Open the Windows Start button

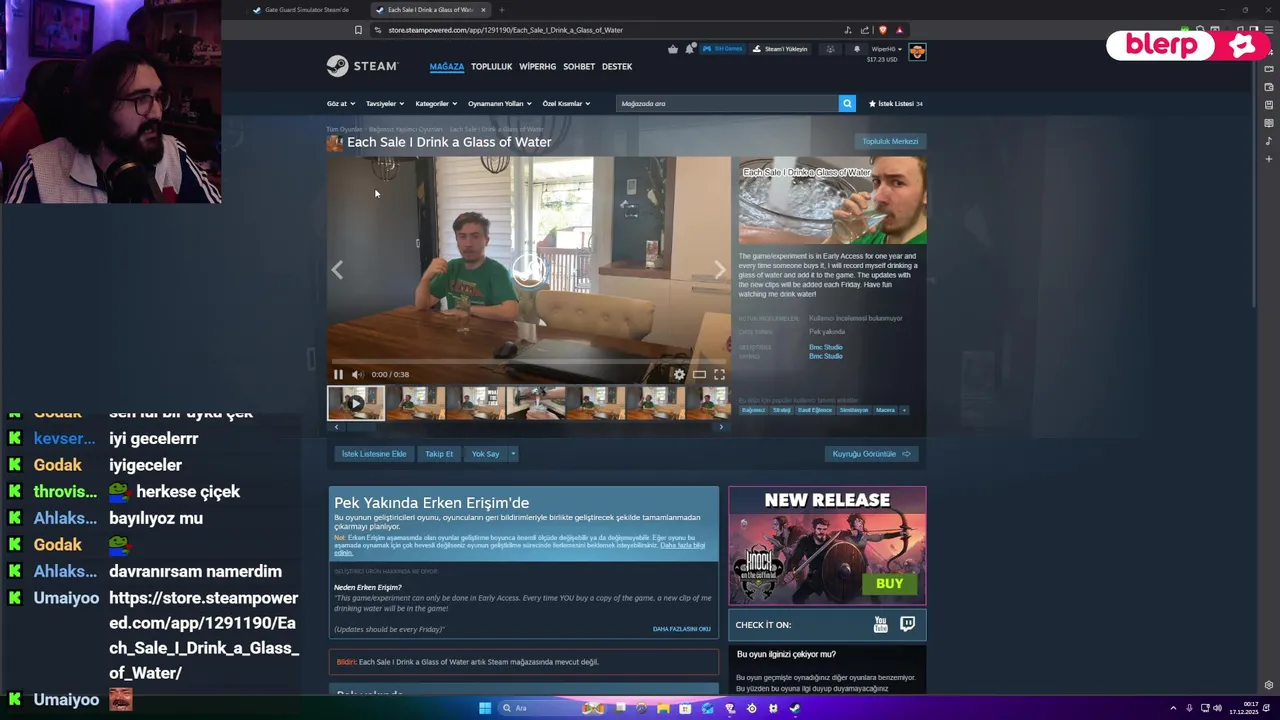(485, 708)
